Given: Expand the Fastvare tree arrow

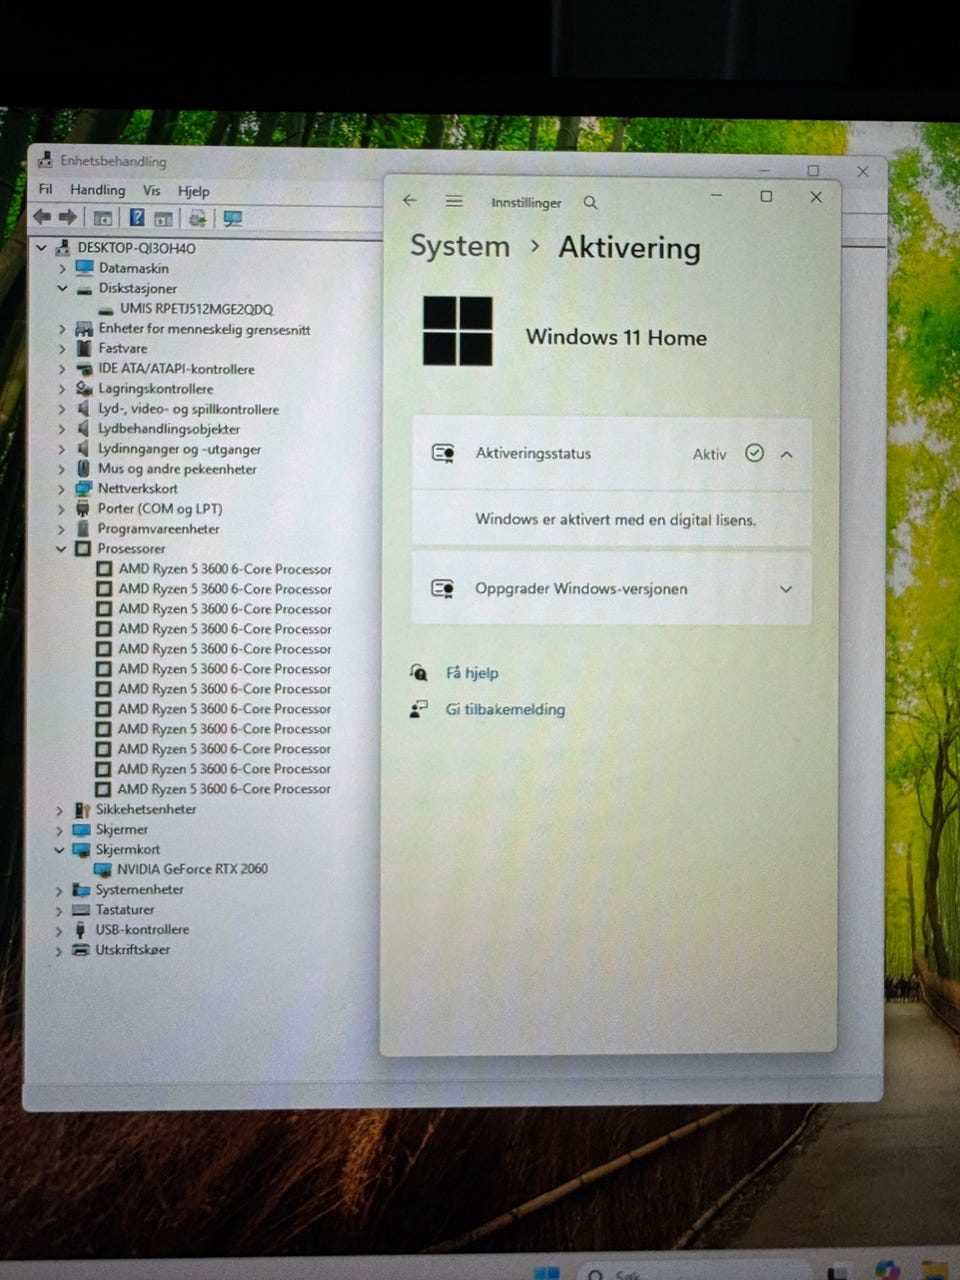Looking at the screenshot, I should coord(62,349).
